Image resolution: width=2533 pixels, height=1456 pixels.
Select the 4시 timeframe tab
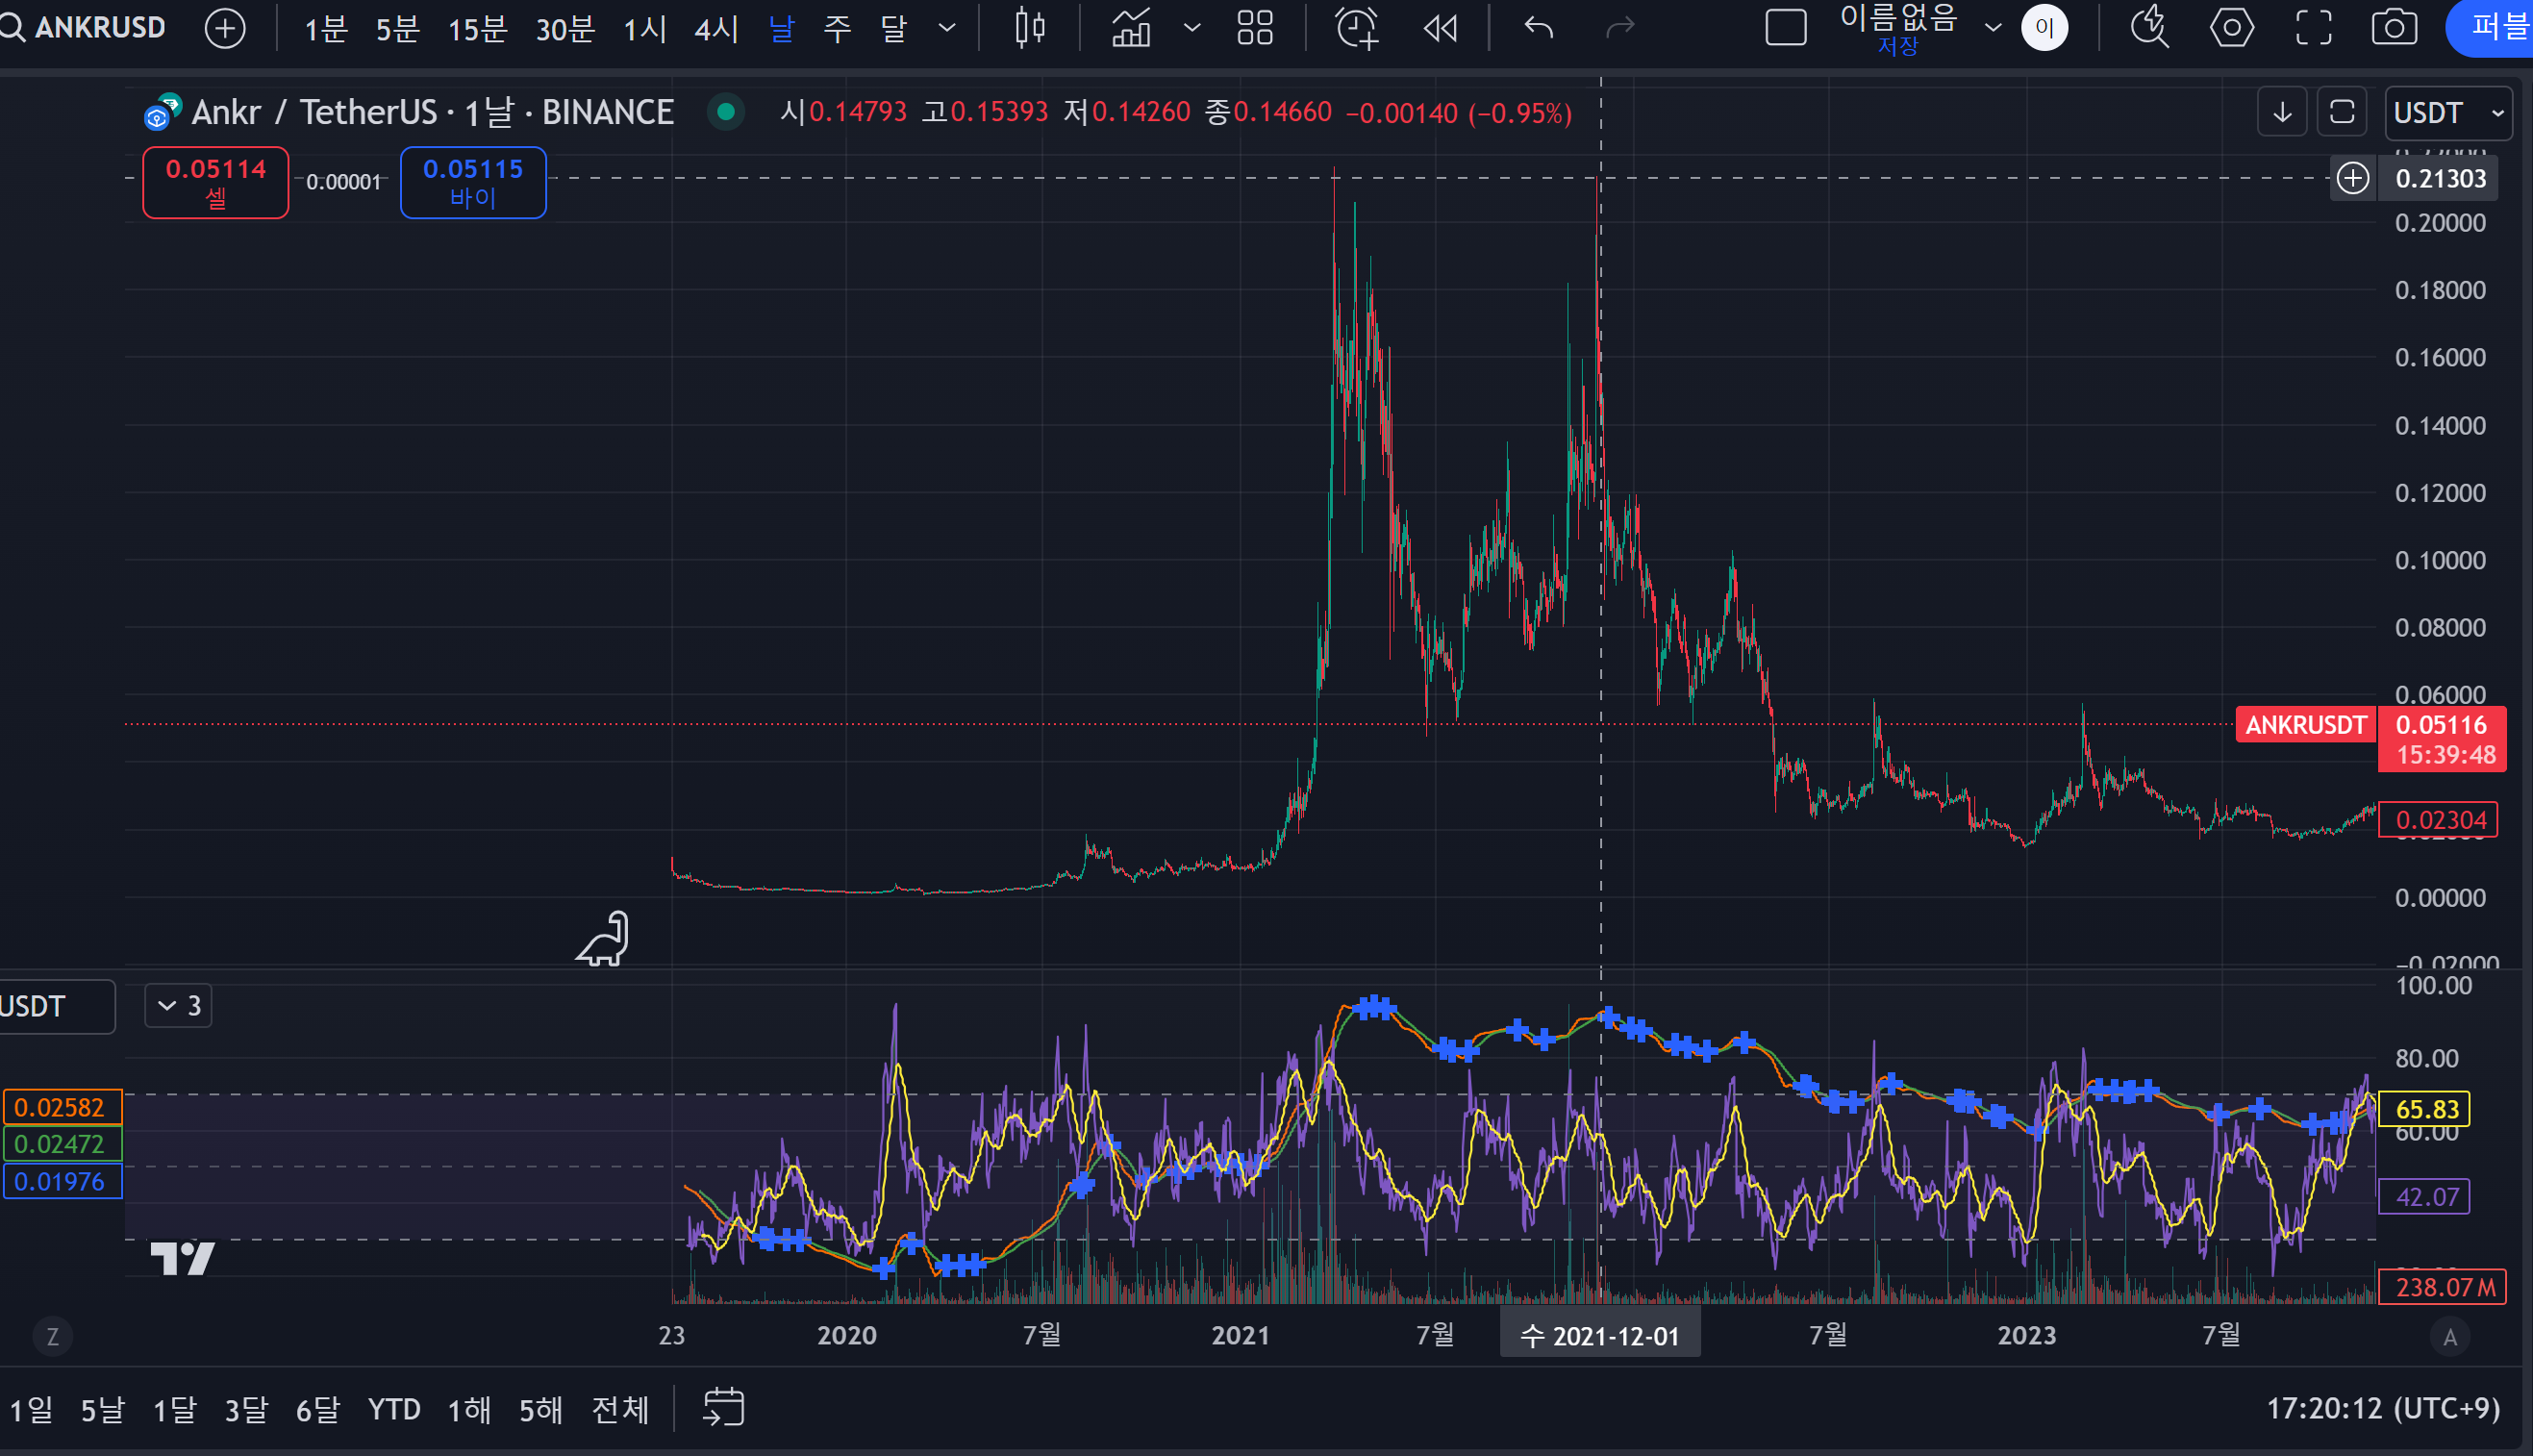tap(716, 28)
